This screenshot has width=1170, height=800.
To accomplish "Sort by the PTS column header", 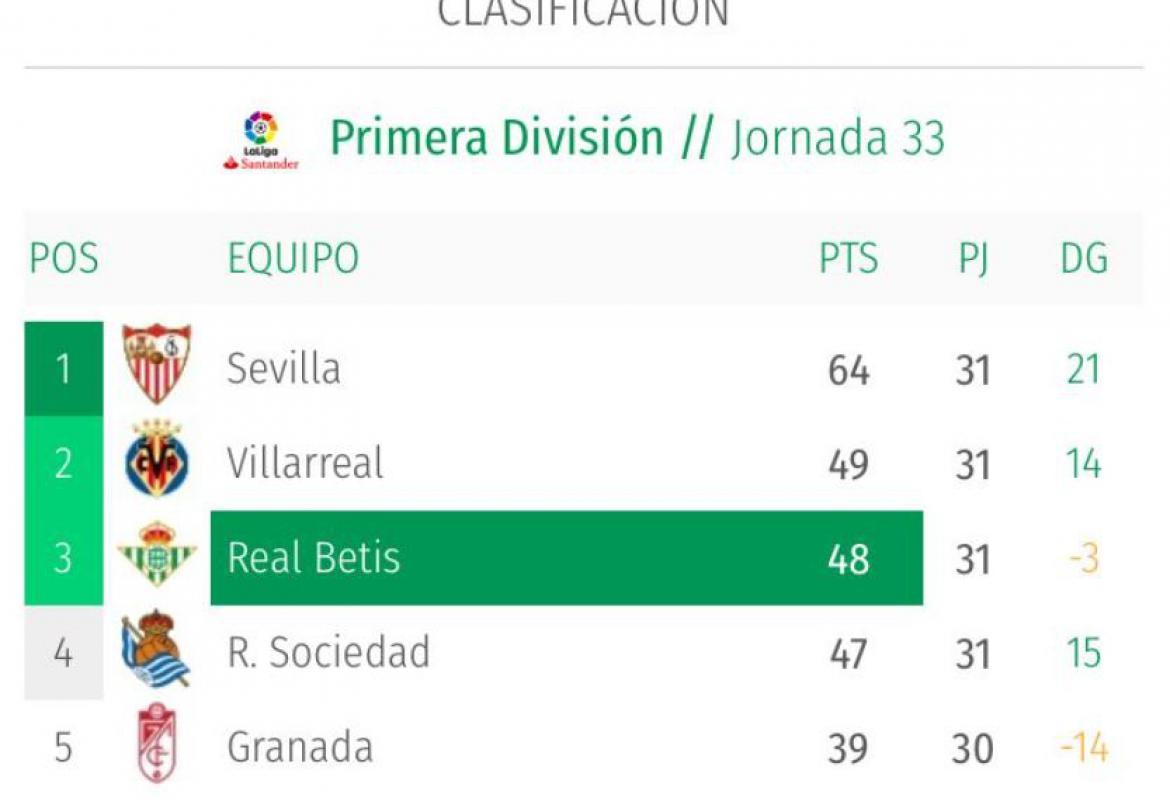I will (x=848, y=259).
